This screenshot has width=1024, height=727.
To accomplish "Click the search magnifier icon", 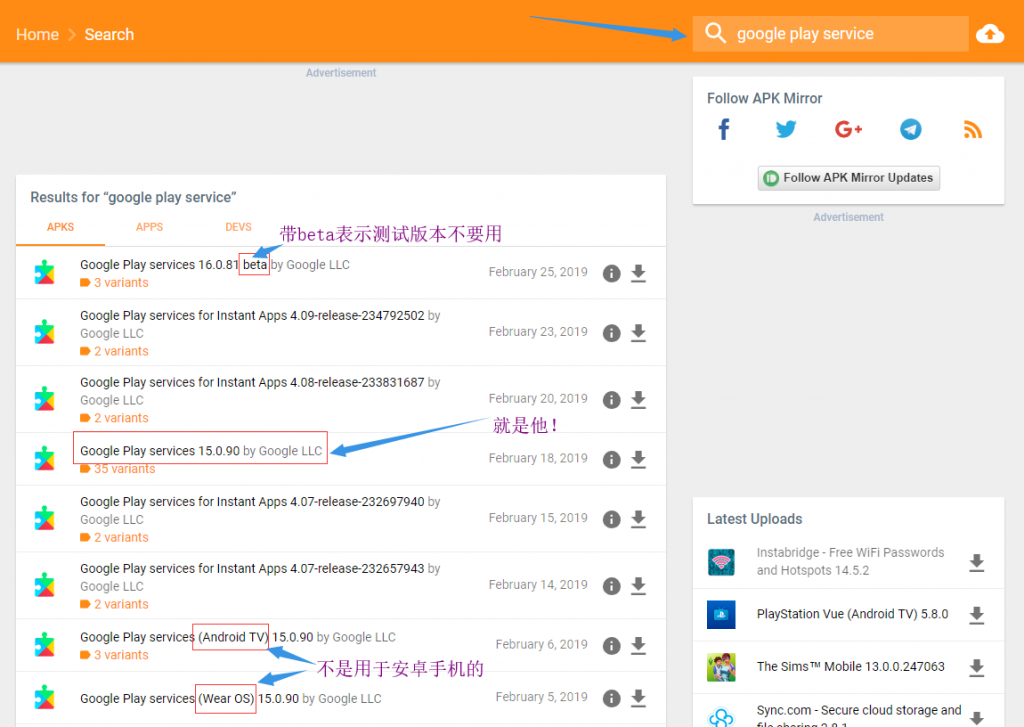I will [715, 33].
